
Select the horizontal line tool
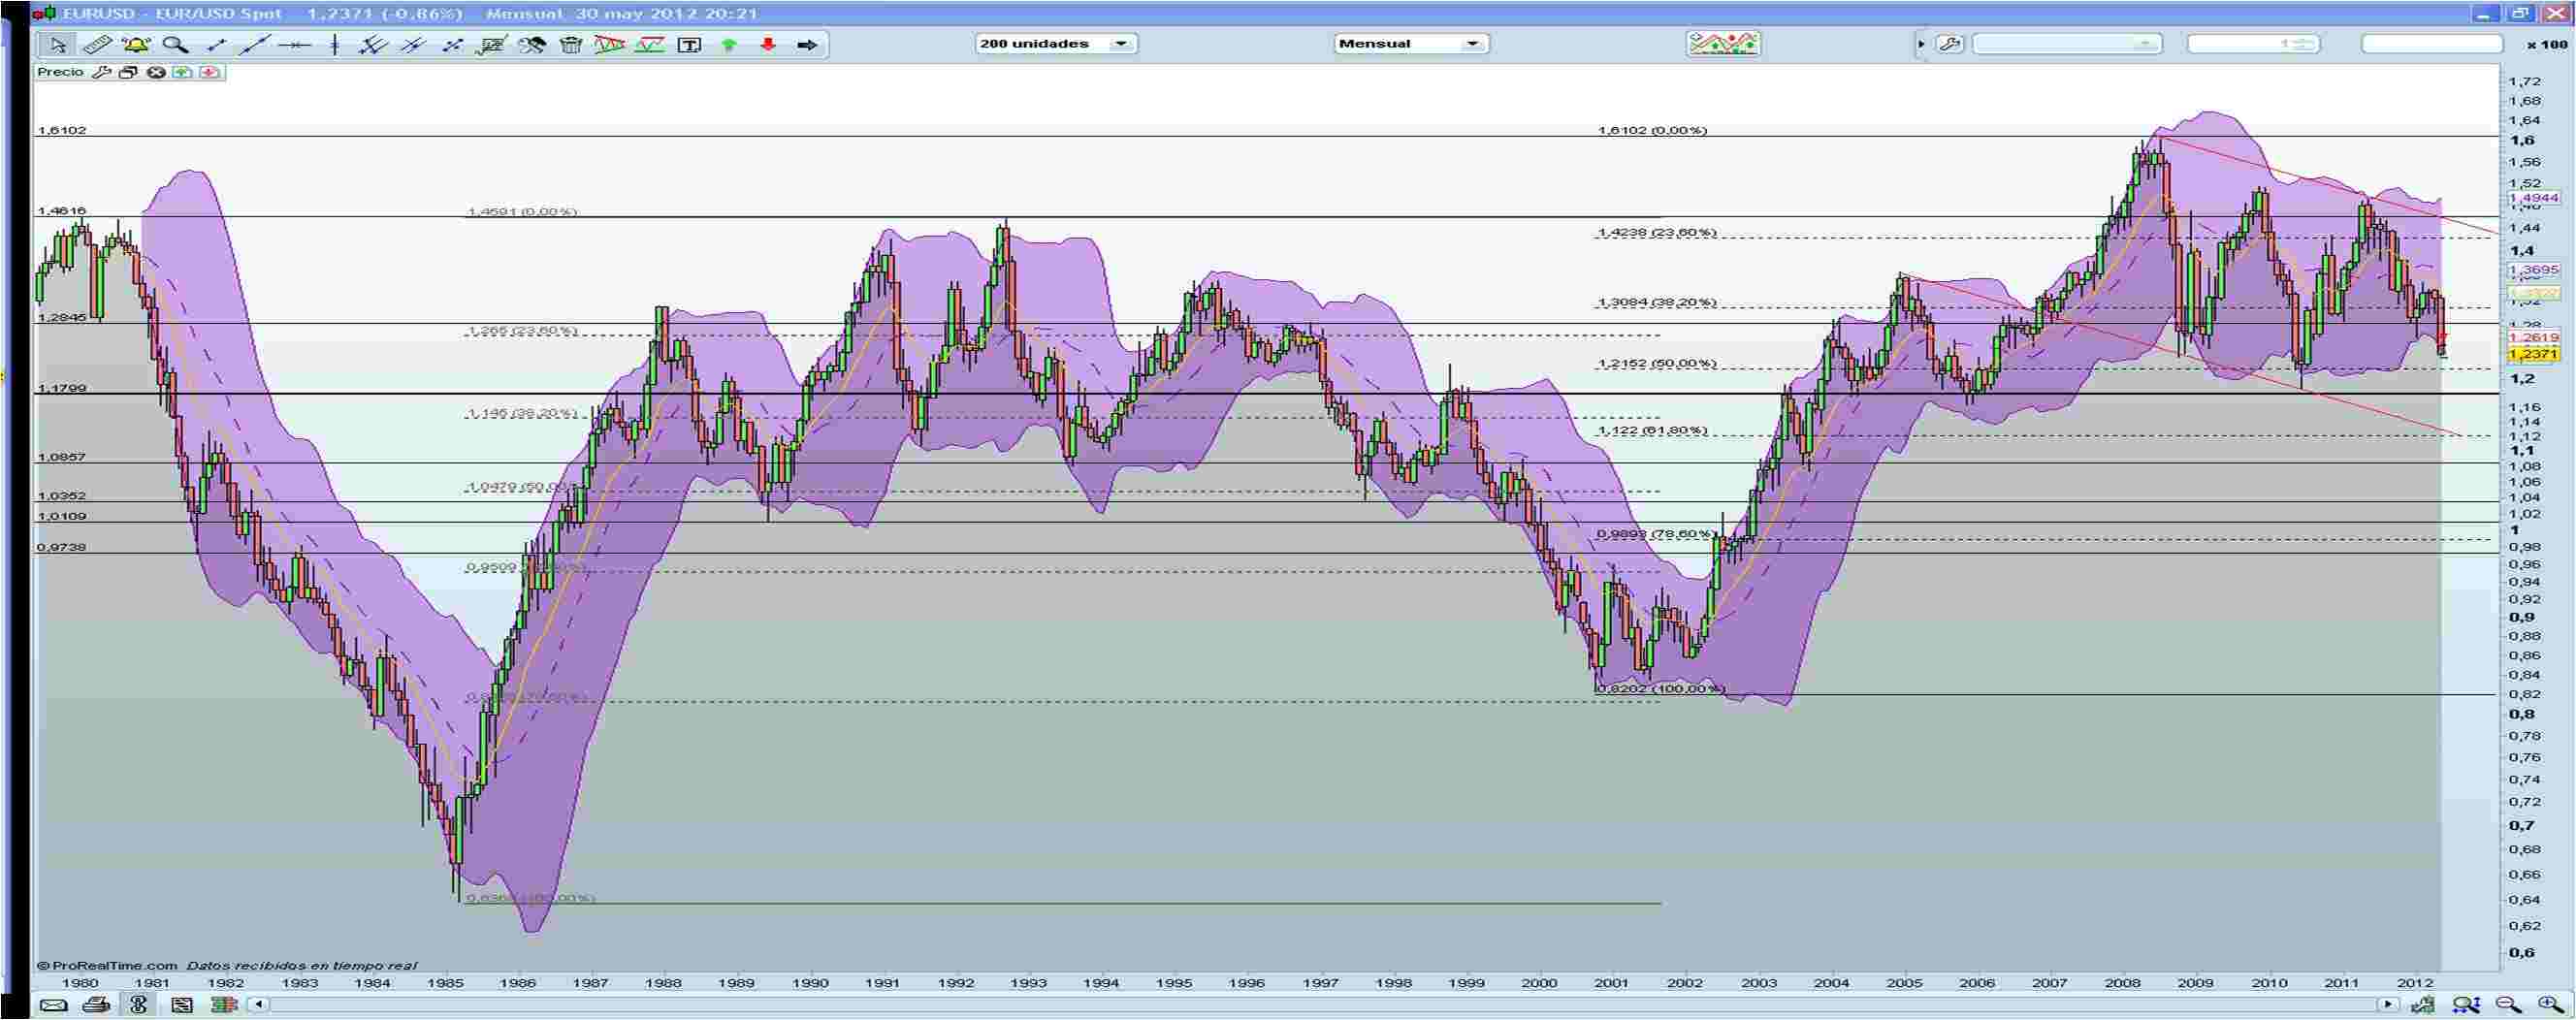(296, 44)
